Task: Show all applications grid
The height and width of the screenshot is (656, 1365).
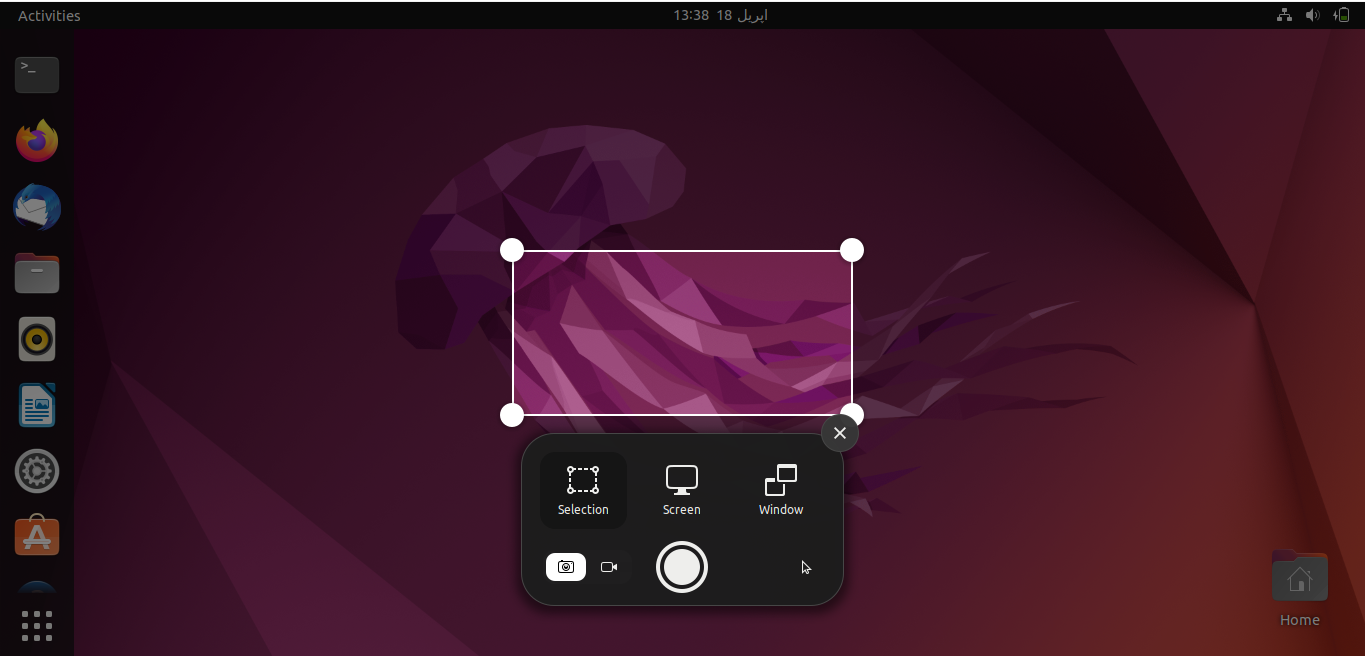Action: 37,625
